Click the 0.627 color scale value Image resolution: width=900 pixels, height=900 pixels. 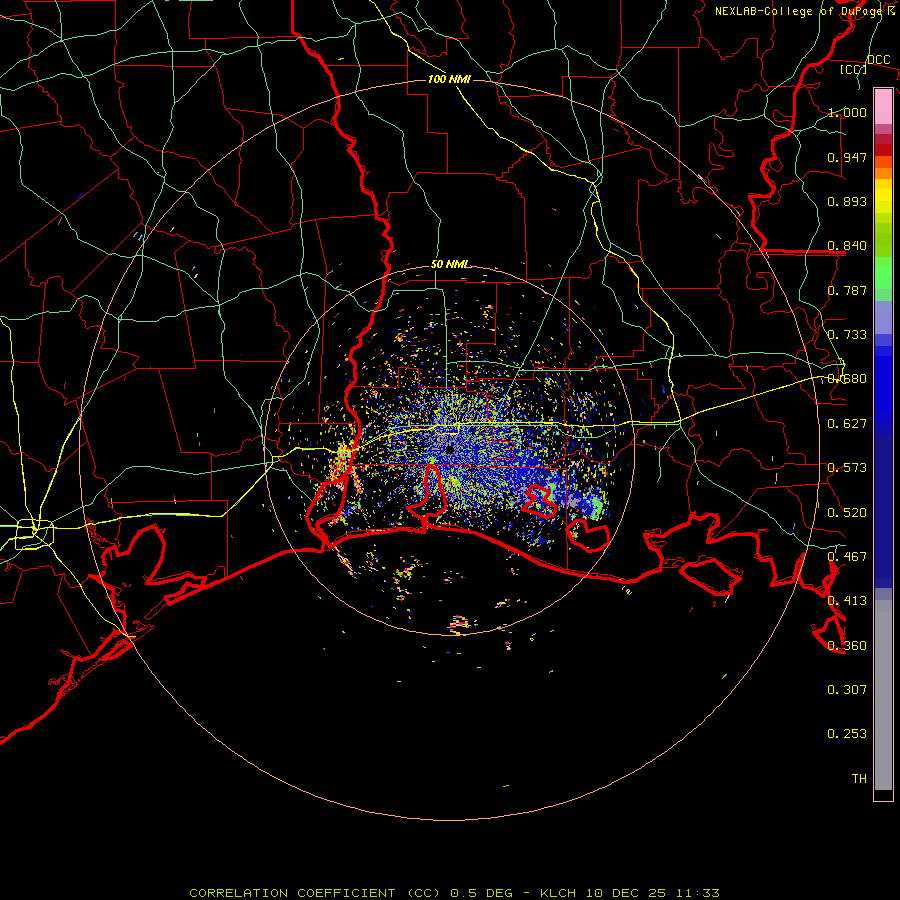tap(847, 424)
